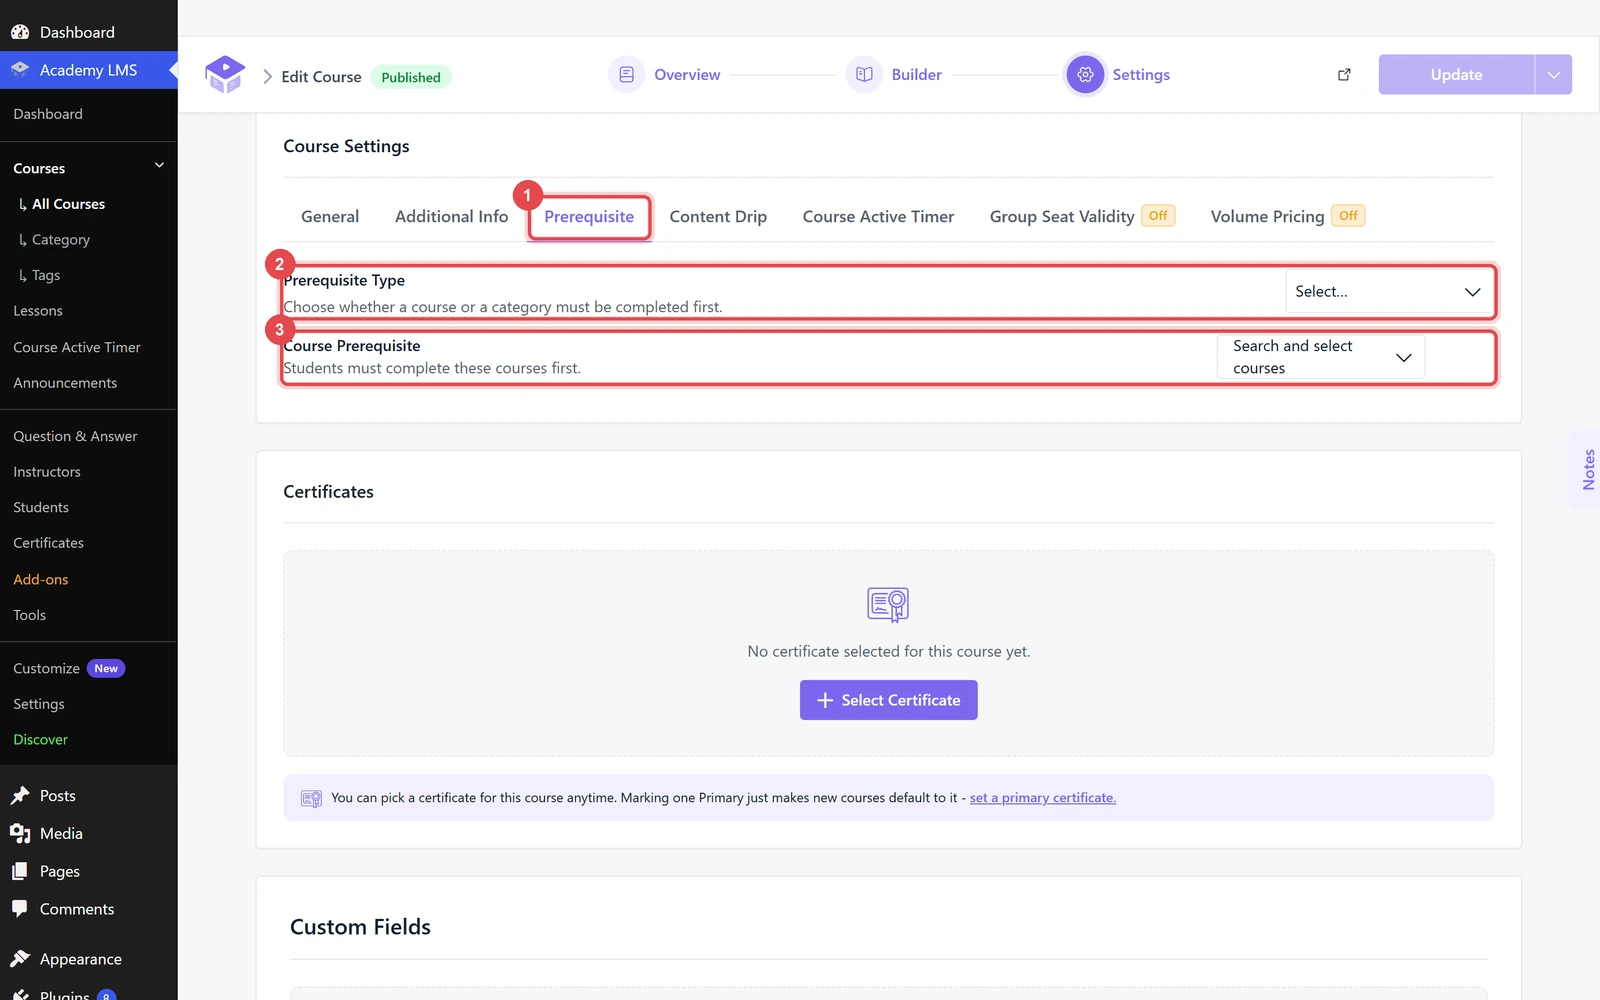Click the Builder step book icon
The image size is (1600, 1000).
pos(864,75)
